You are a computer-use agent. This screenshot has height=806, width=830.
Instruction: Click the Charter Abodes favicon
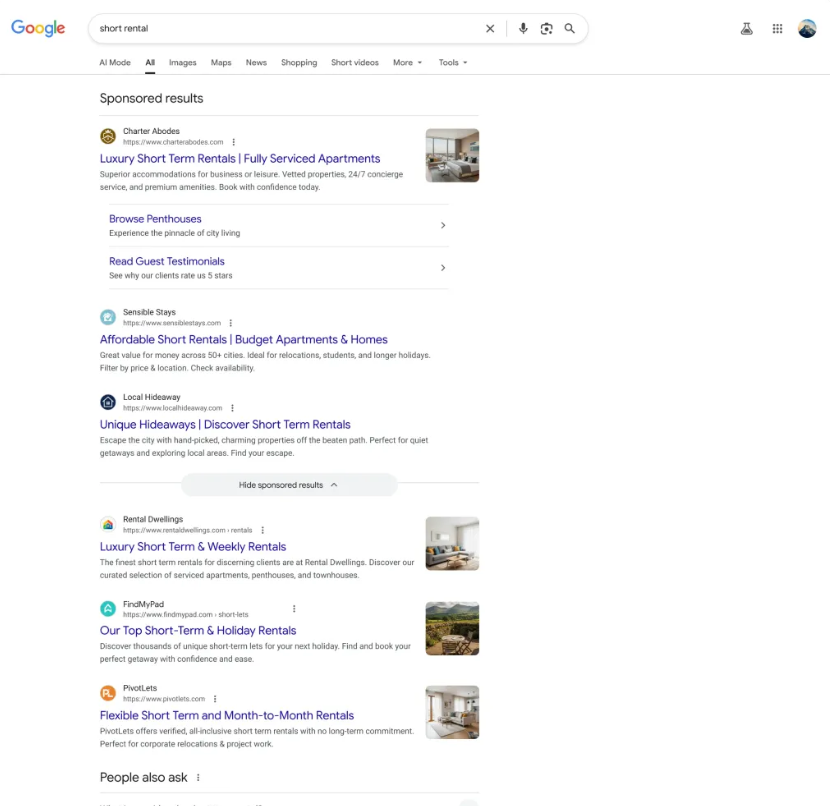(107, 136)
